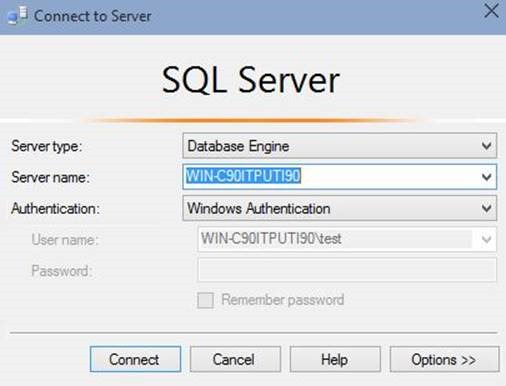
Task: Expand connection Options >>
Action: click(444, 359)
